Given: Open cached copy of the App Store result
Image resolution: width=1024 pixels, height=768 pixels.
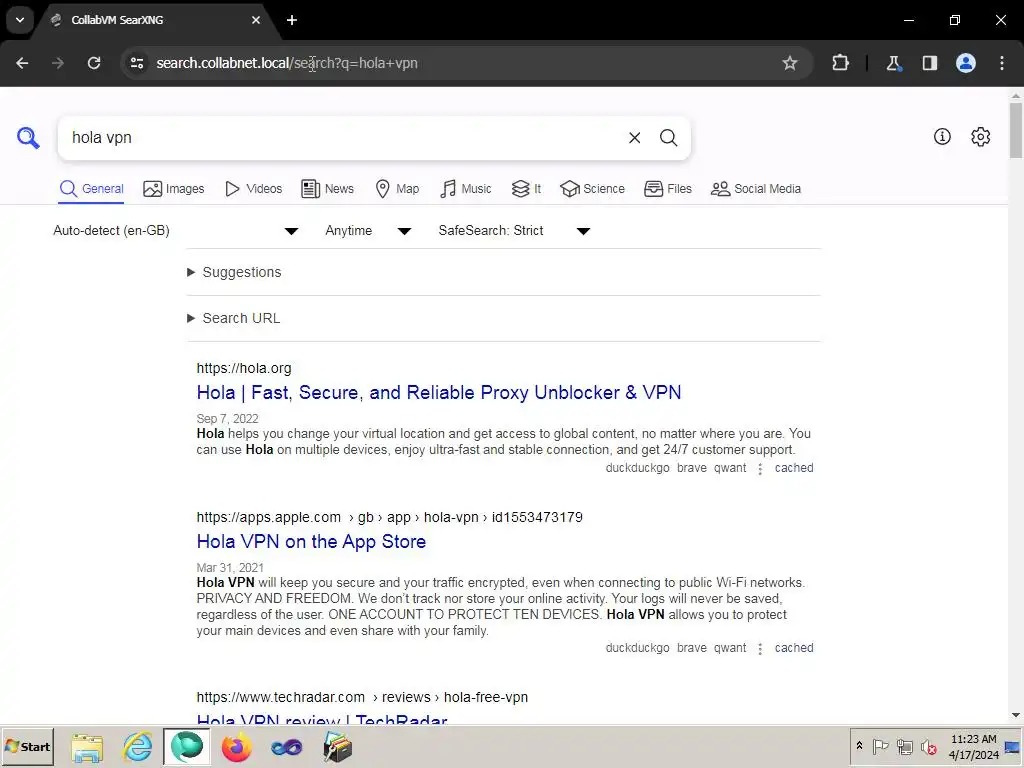Looking at the screenshot, I should coord(793,648).
